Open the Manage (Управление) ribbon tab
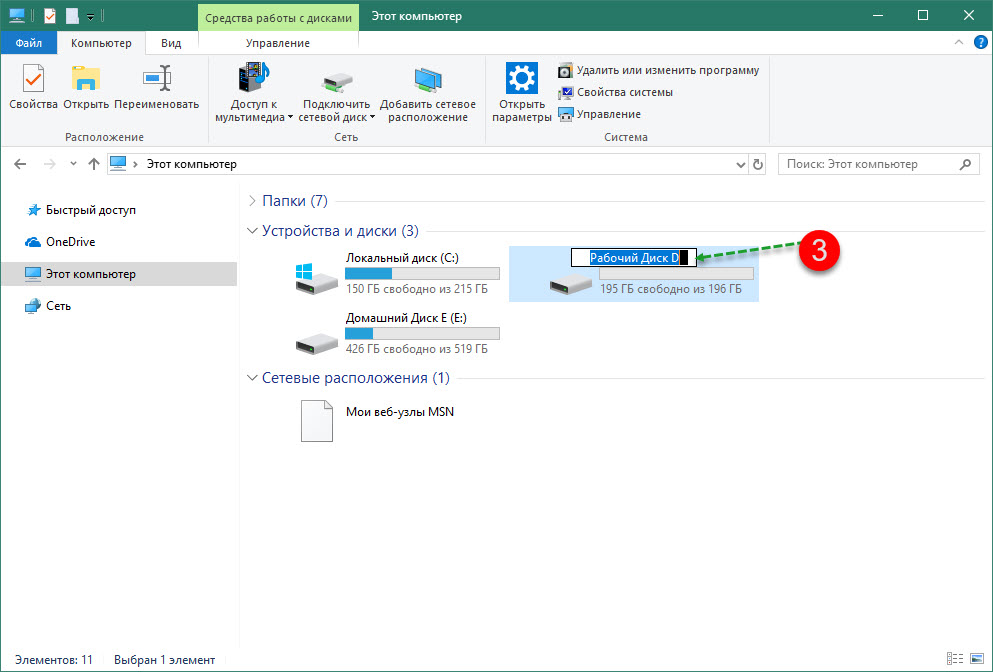Viewport: 993px width, 672px height. pyautogui.click(x=278, y=43)
